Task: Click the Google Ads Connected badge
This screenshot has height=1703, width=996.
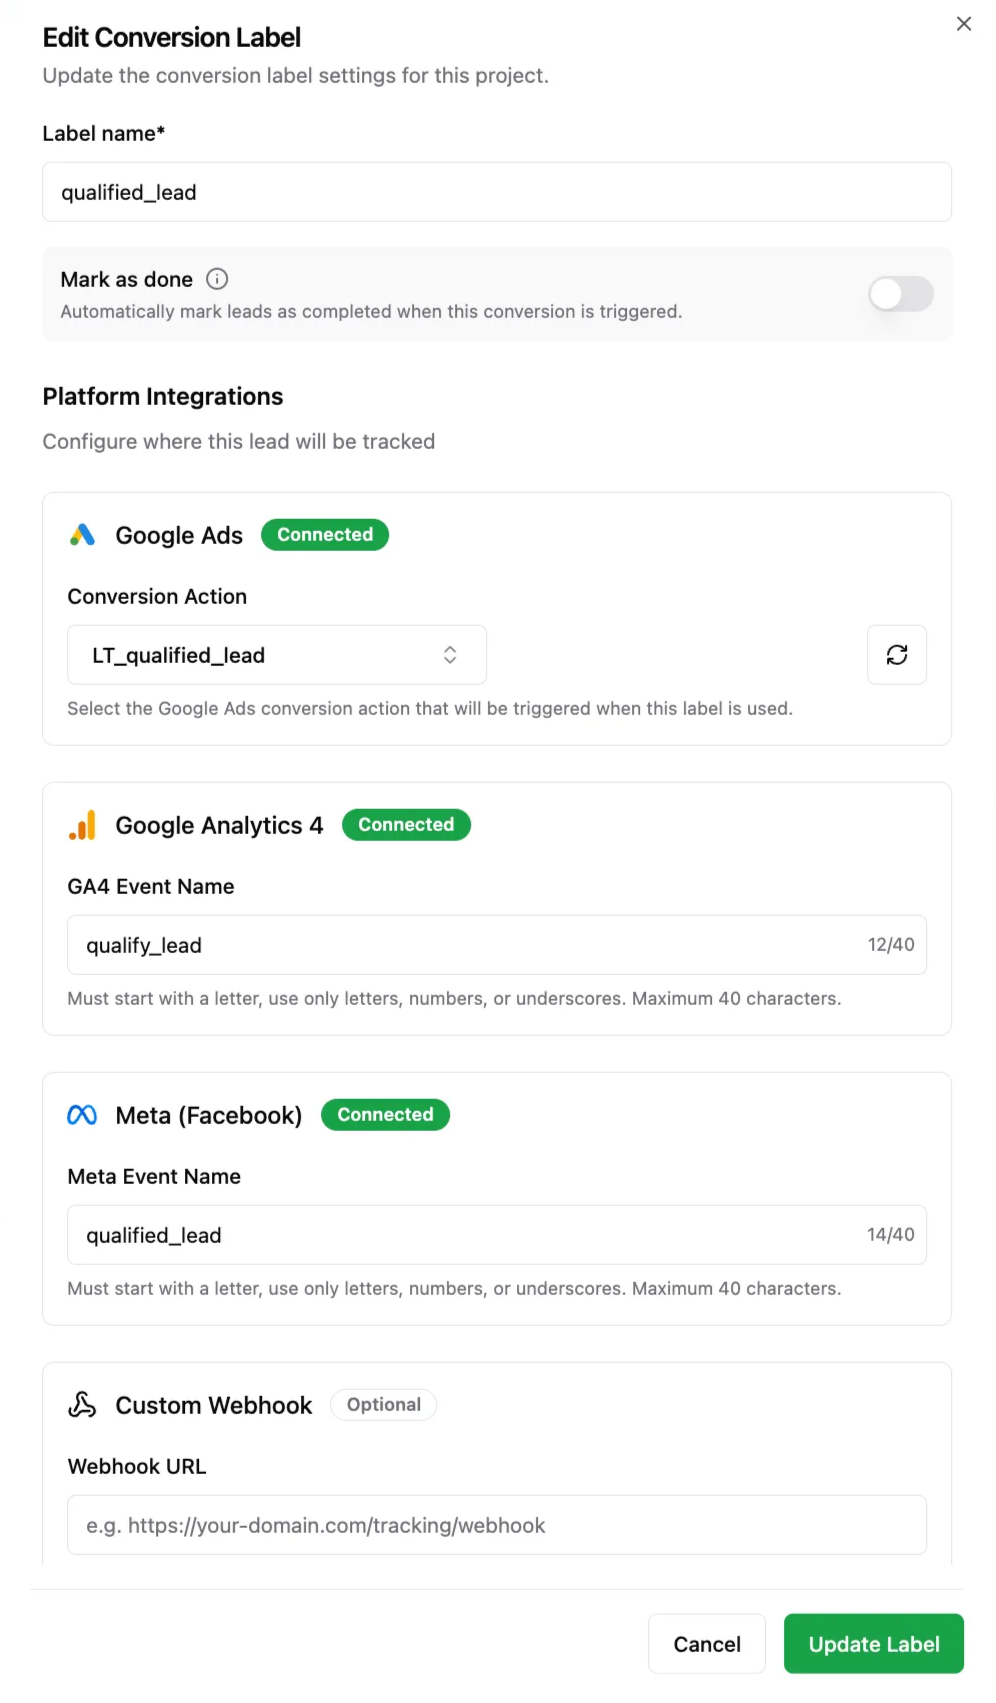Action: pos(324,535)
